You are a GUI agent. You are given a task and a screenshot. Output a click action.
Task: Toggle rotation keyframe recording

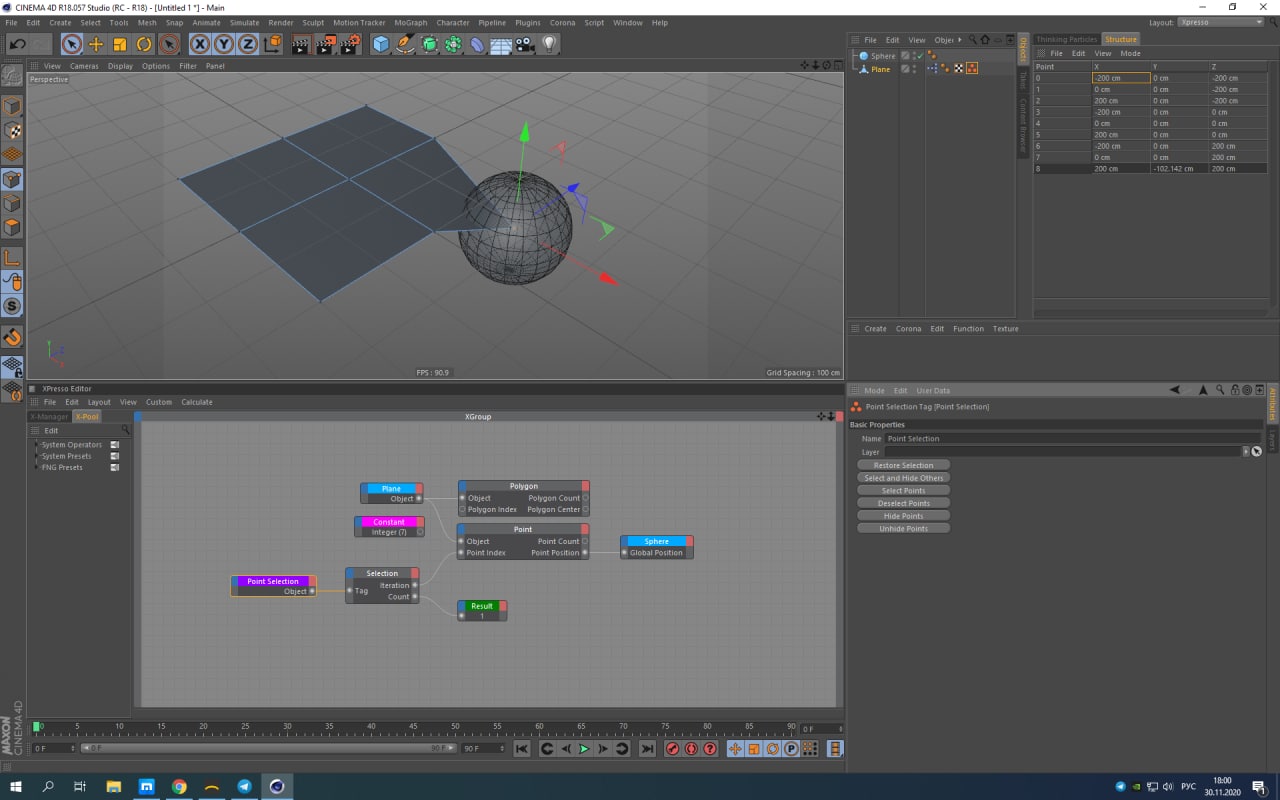(x=772, y=749)
